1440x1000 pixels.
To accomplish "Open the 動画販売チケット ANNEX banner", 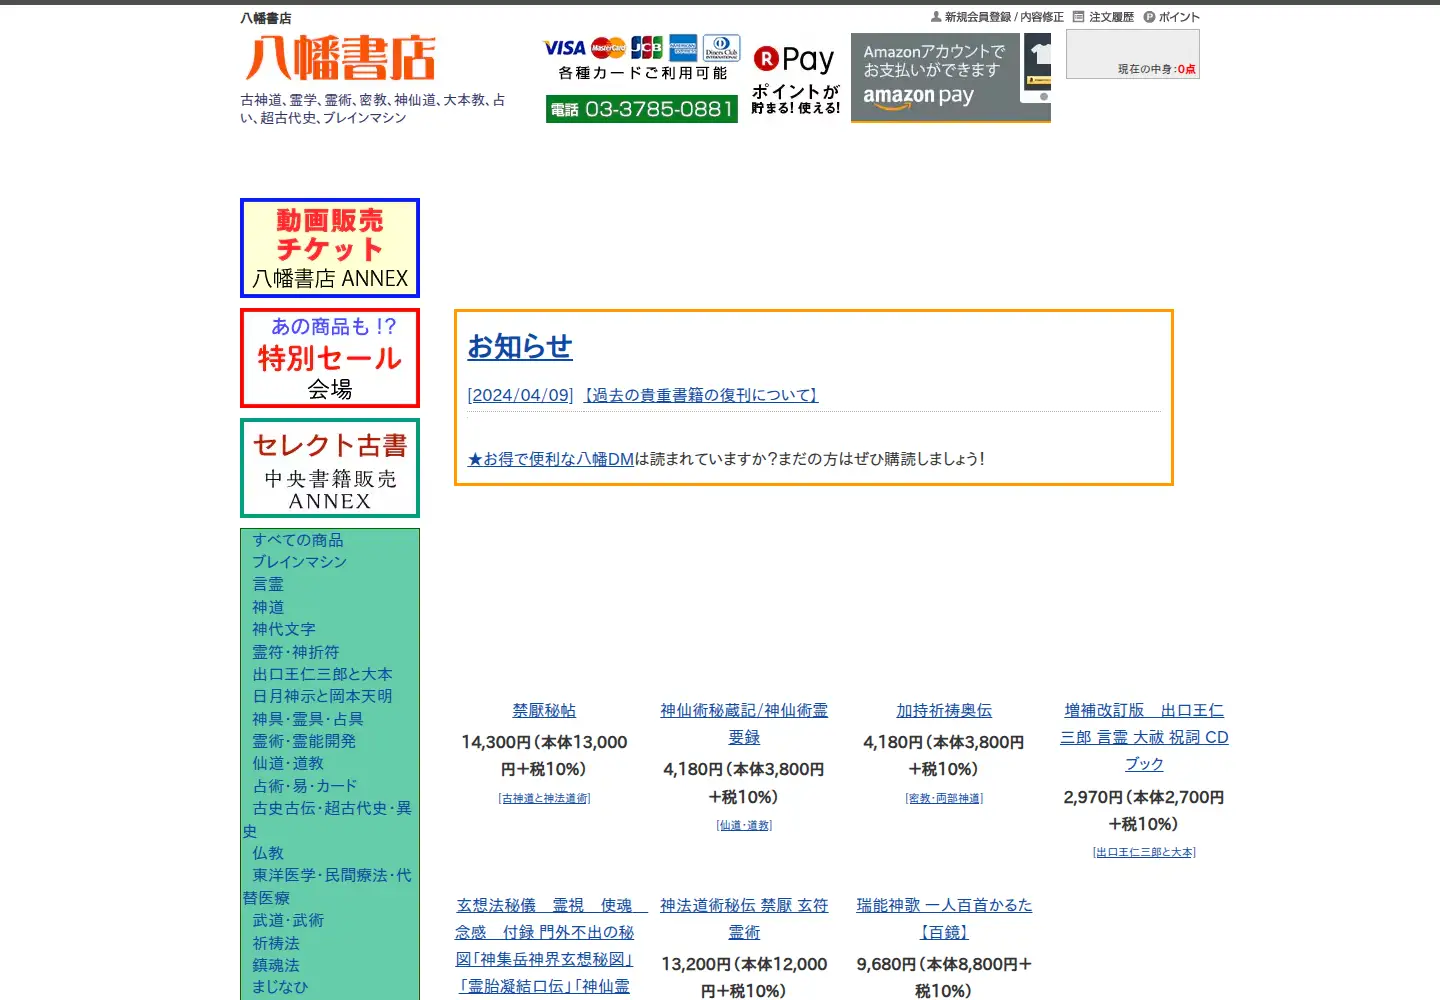I will pyautogui.click(x=330, y=248).
